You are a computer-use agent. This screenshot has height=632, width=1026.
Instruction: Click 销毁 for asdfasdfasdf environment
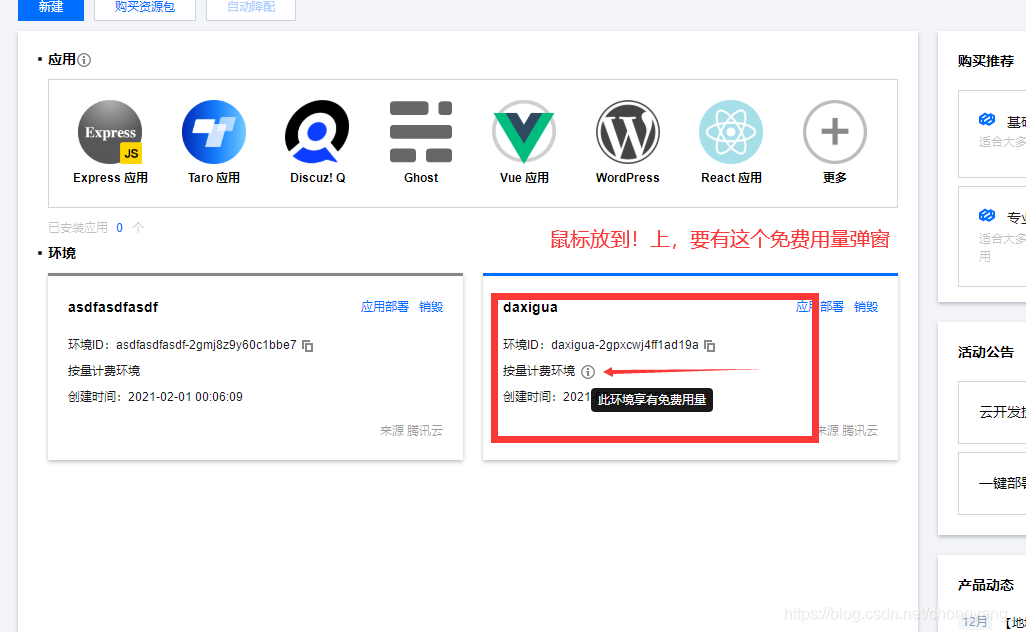(431, 307)
